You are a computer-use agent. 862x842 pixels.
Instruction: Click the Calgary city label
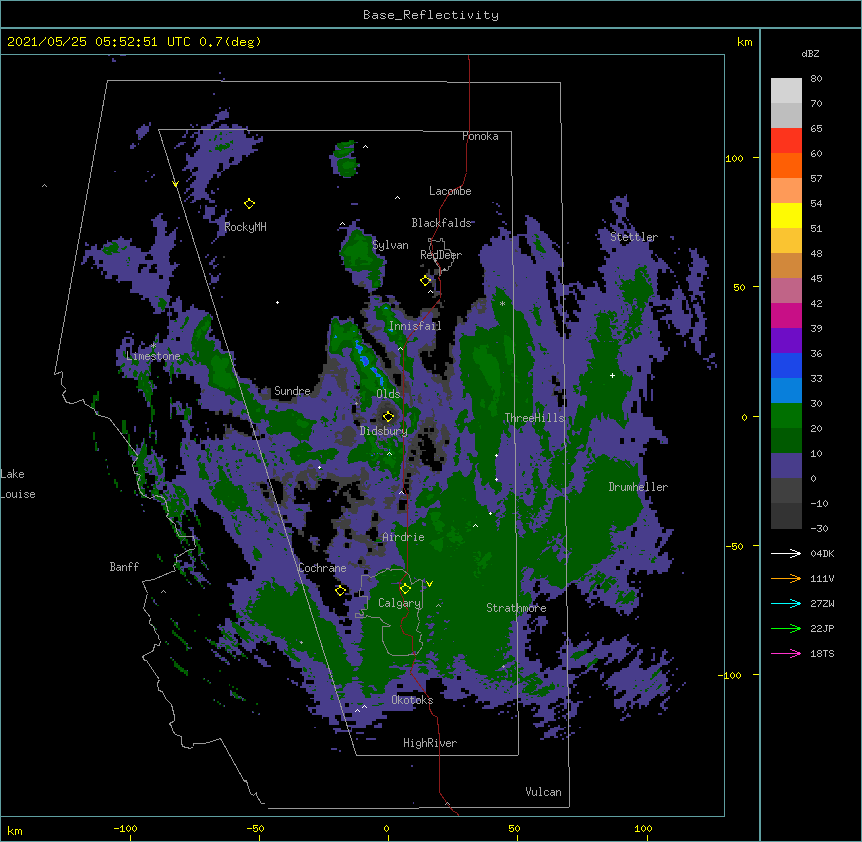coord(399,603)
